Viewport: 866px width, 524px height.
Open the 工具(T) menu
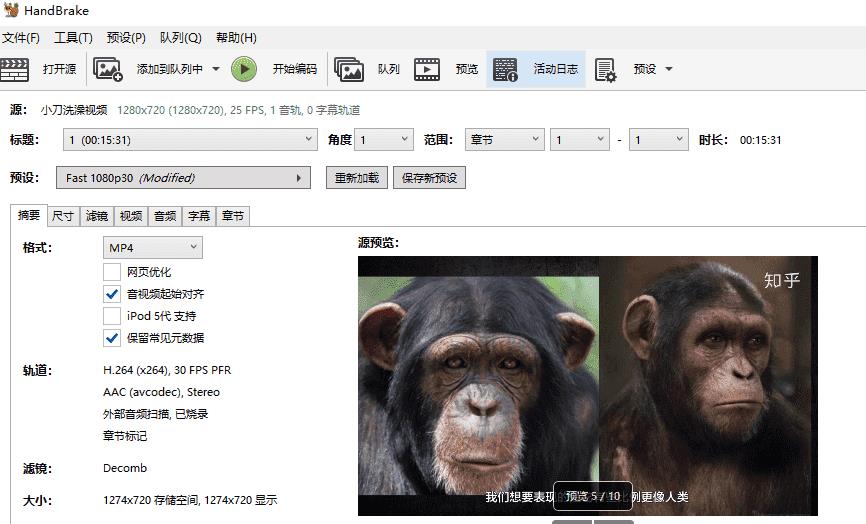pos(73,38)
